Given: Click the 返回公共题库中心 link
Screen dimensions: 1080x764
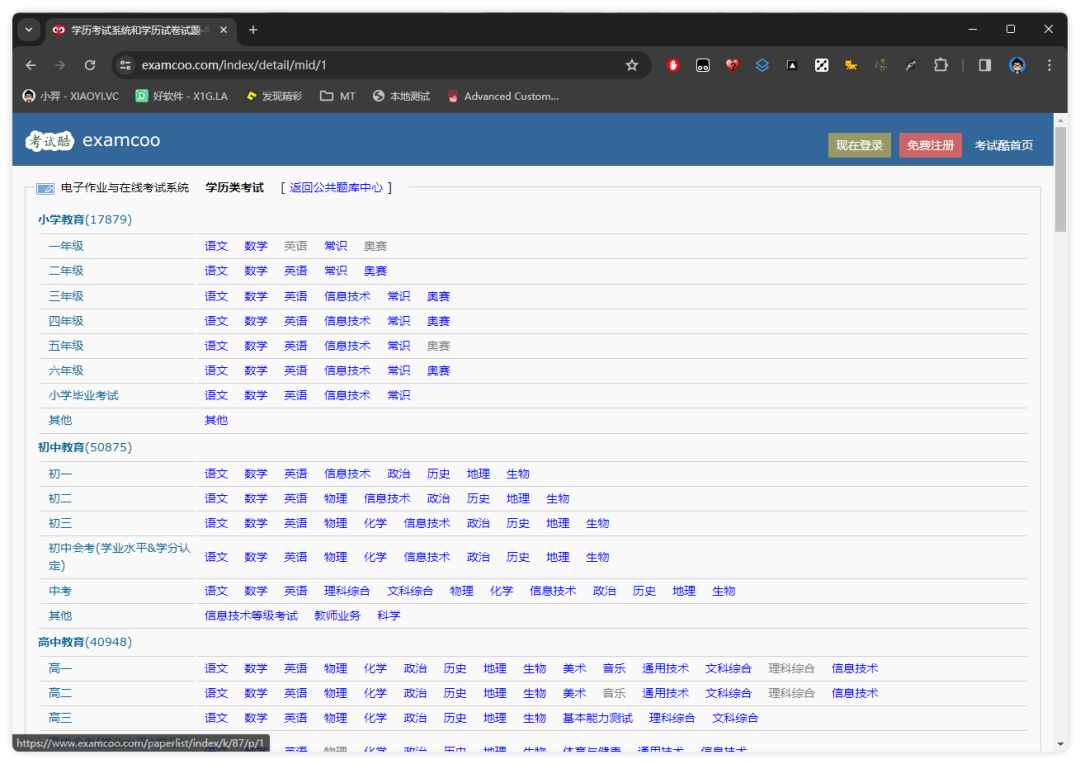Looking at the screenshot, I should tap(336, 187).
